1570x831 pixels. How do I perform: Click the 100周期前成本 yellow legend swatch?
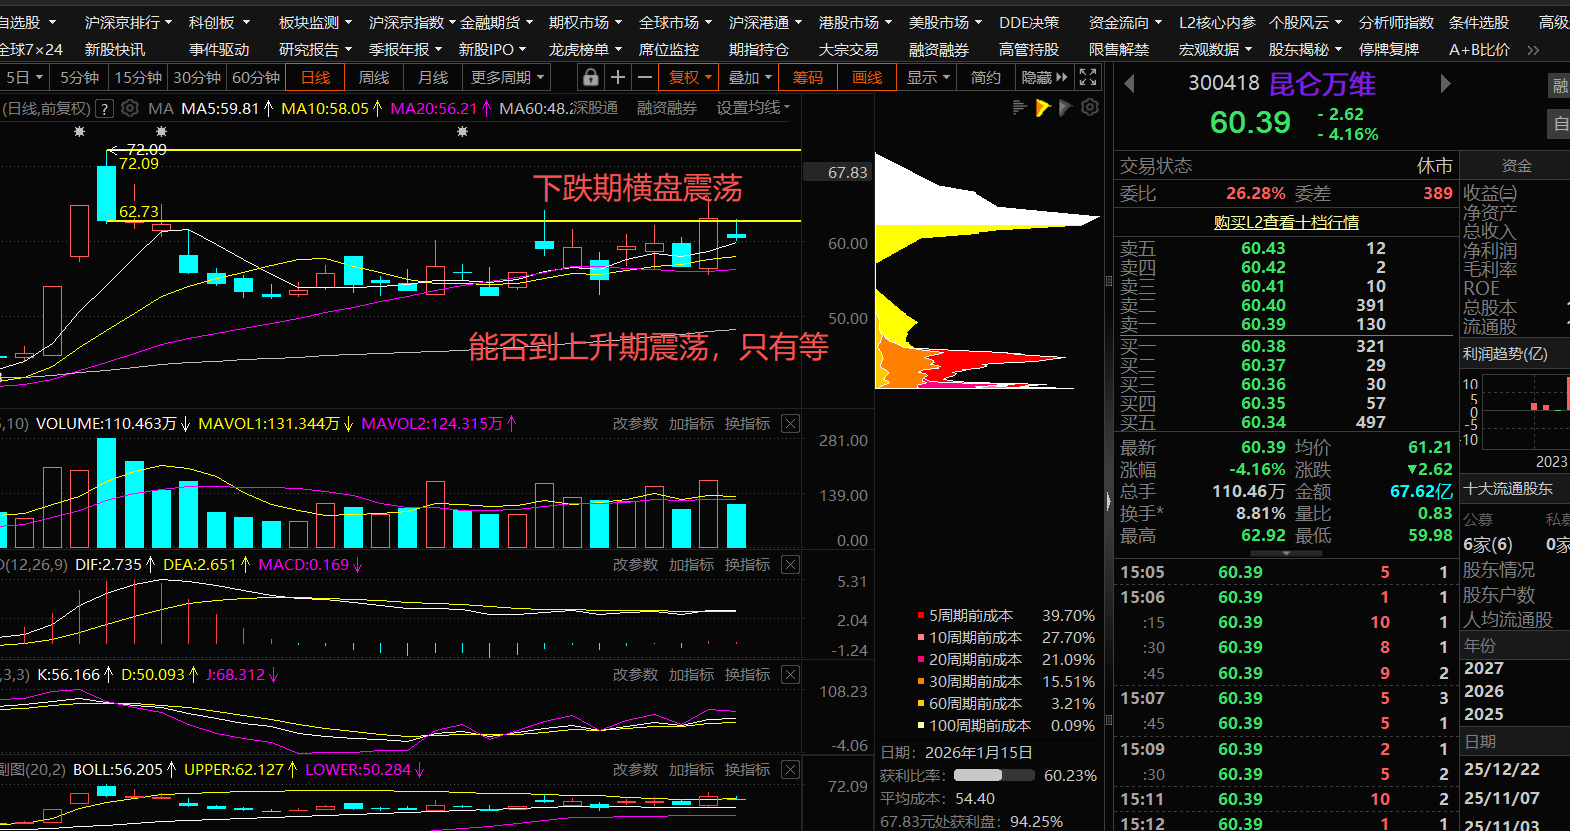[x=921, y=726]
